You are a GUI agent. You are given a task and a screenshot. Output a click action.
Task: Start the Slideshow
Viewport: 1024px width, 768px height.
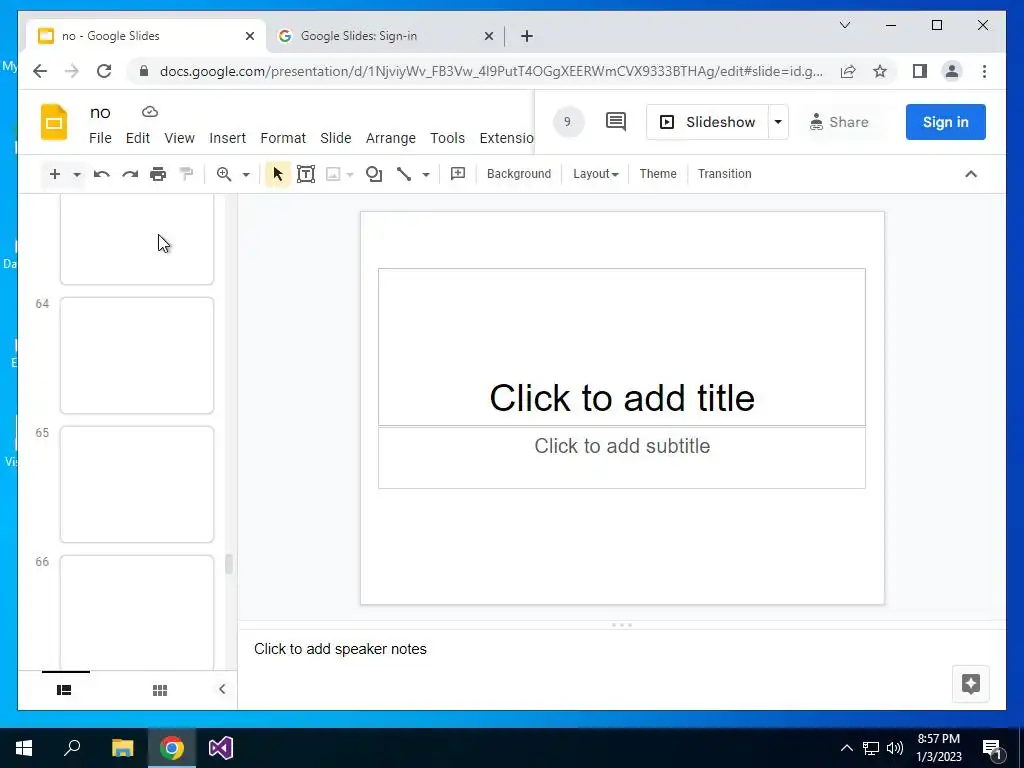(707, 122)
